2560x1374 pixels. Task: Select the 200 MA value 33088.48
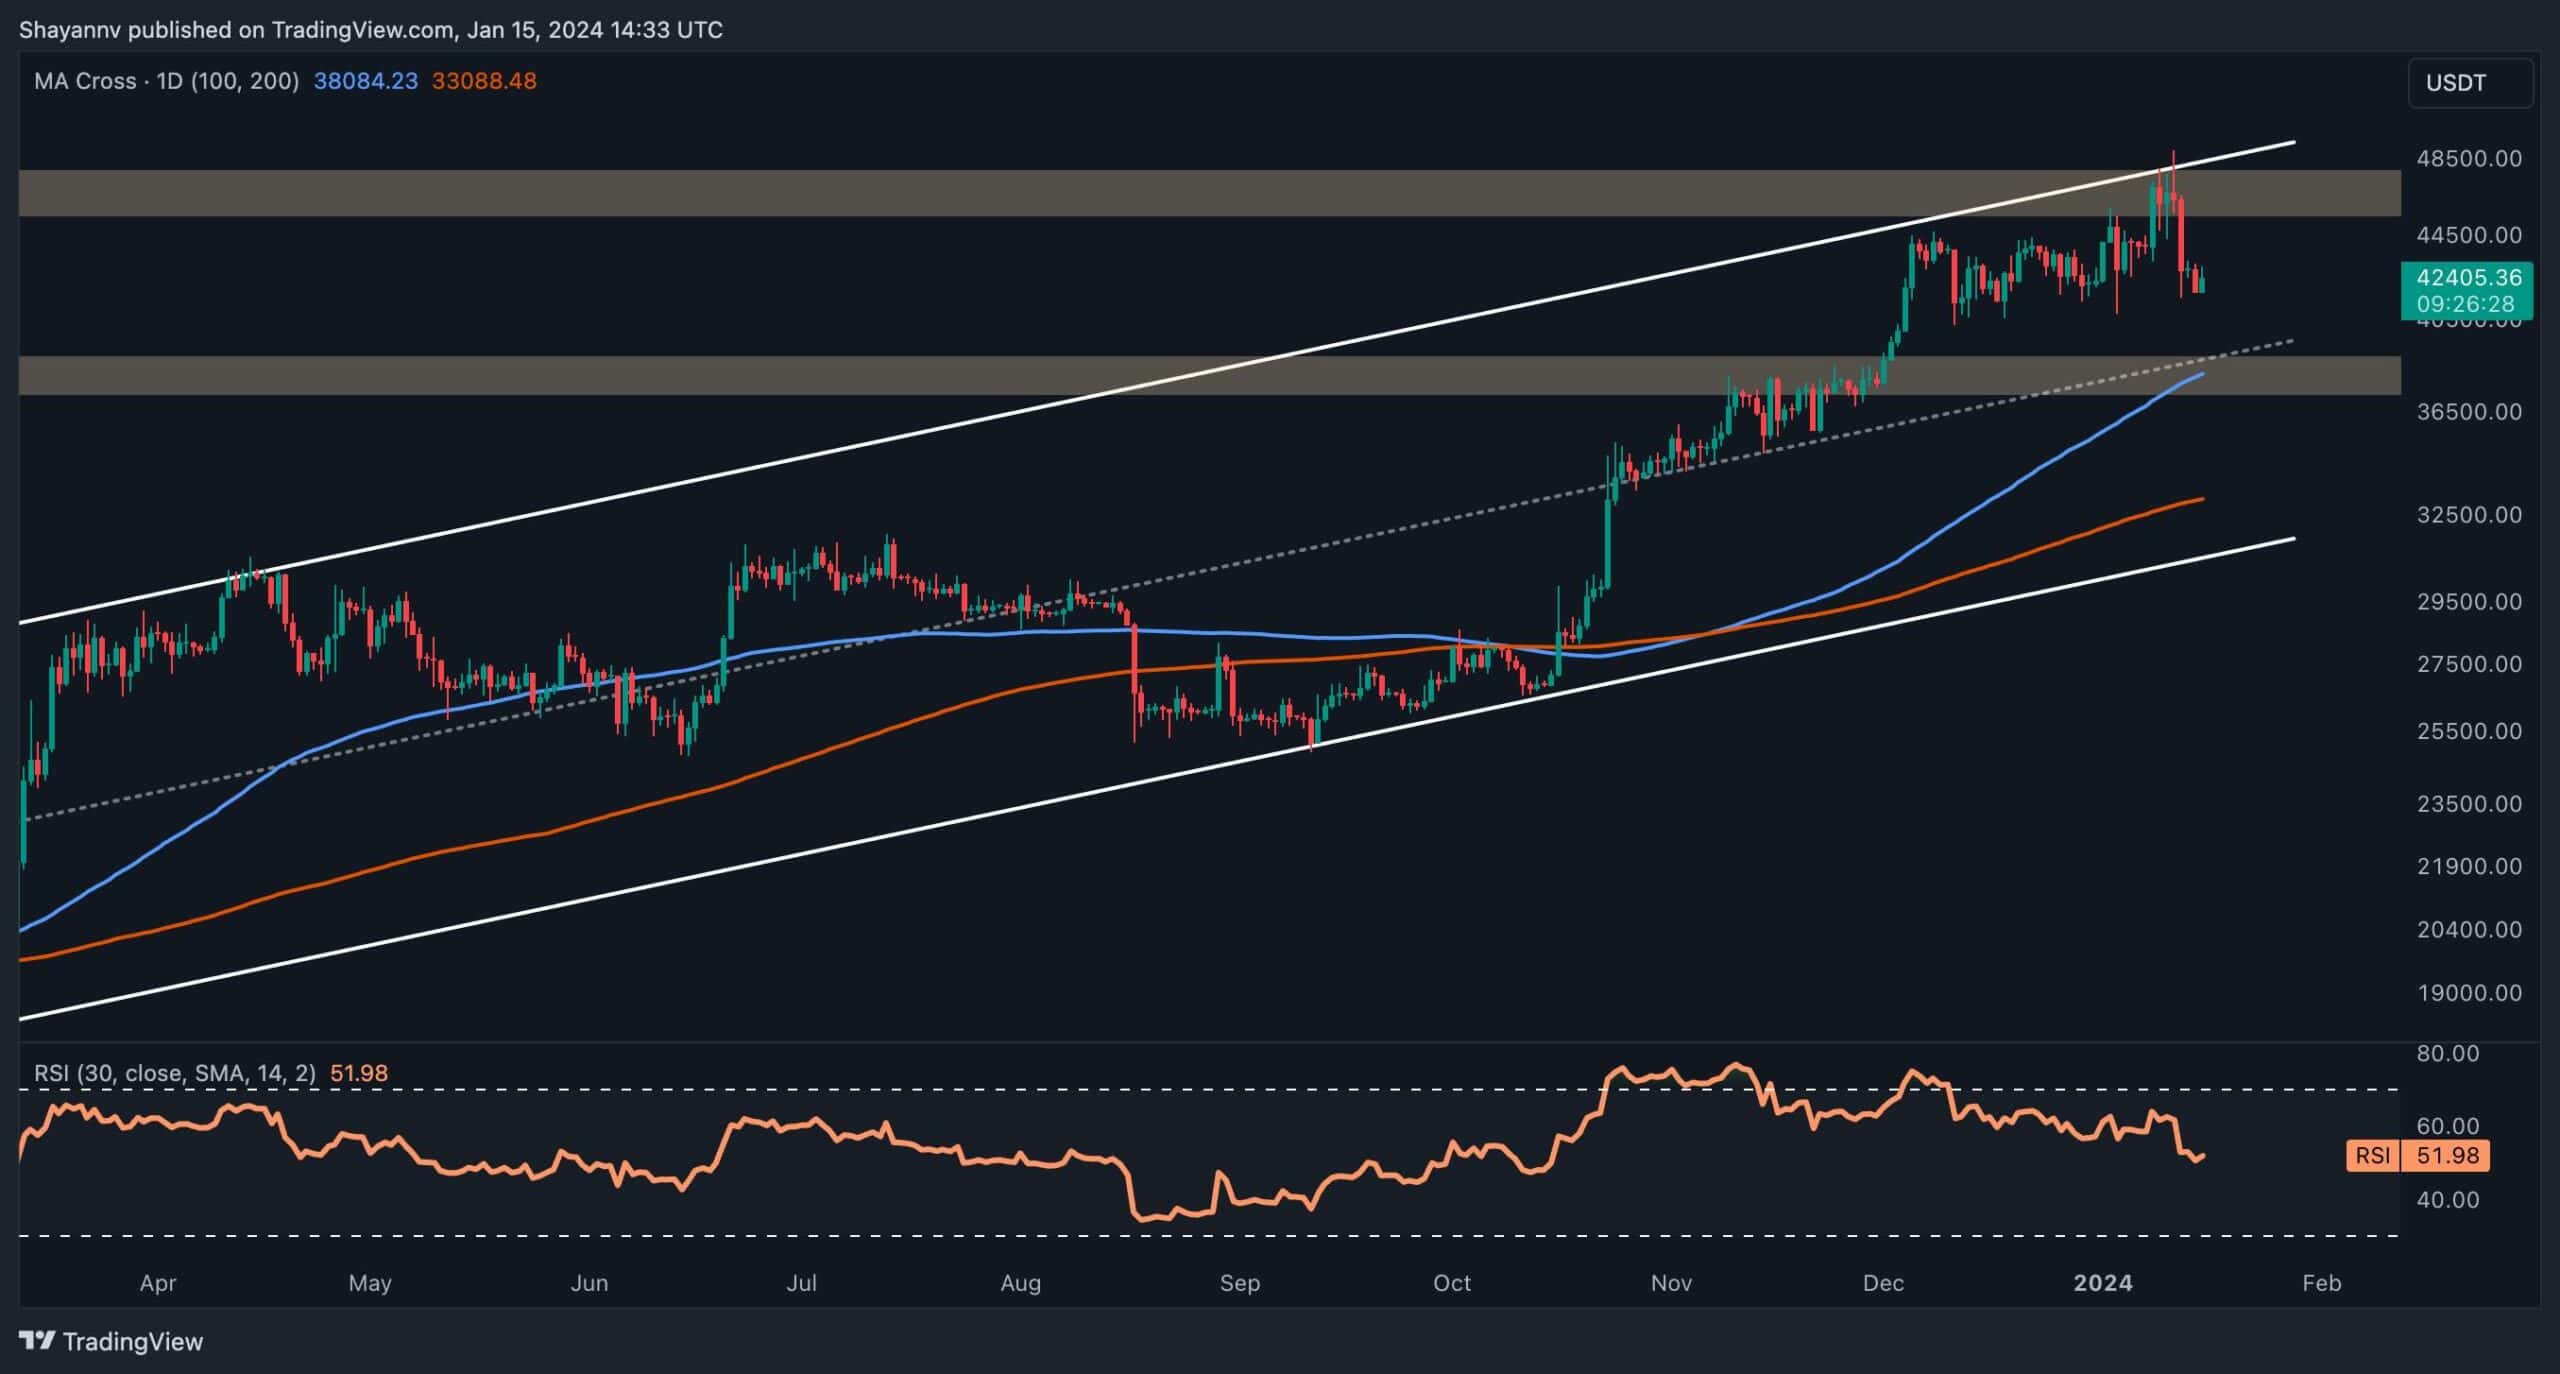(484, 81)
